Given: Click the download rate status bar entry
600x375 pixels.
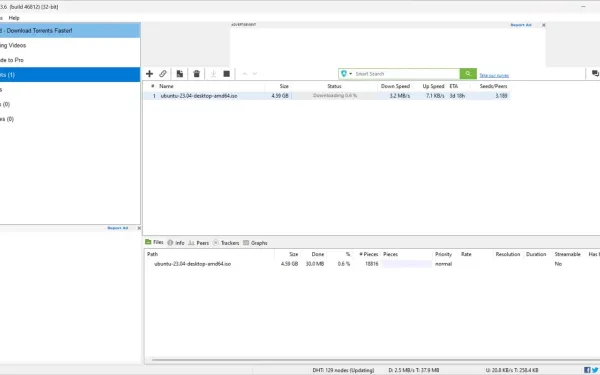Looking at the screenshot, I should [414, 370].
